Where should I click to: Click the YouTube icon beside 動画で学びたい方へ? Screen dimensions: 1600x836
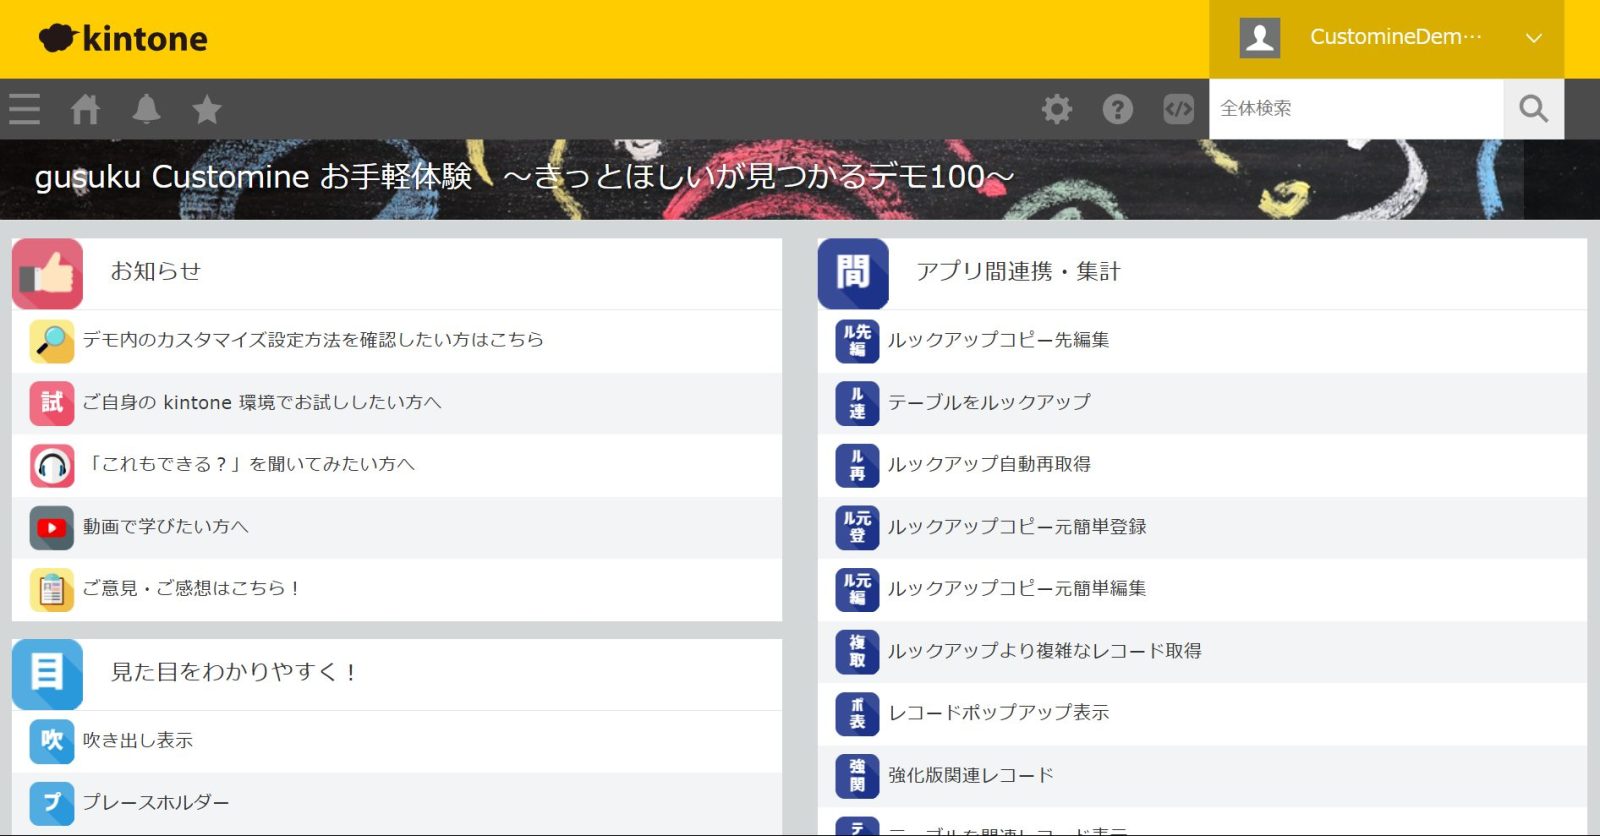pyautogui.click(x=52, y=527)
